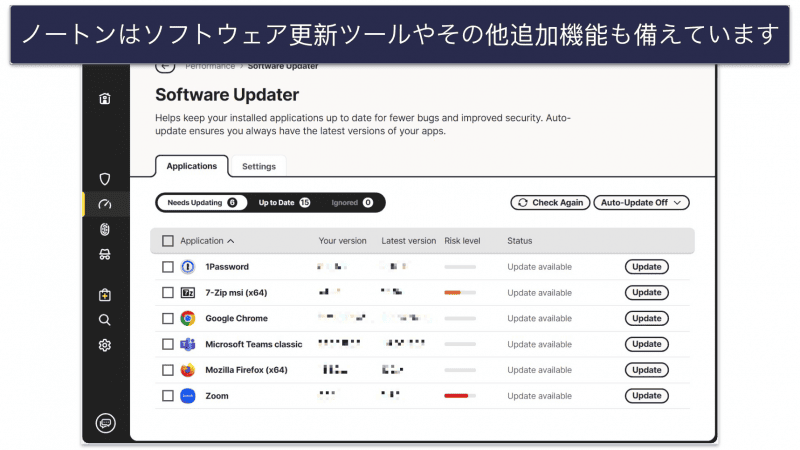Open the clipboard-plus icon in sidebar
The width and height of the screenshot is (800, 450).
pyautogui.click(x=105, y=295)
